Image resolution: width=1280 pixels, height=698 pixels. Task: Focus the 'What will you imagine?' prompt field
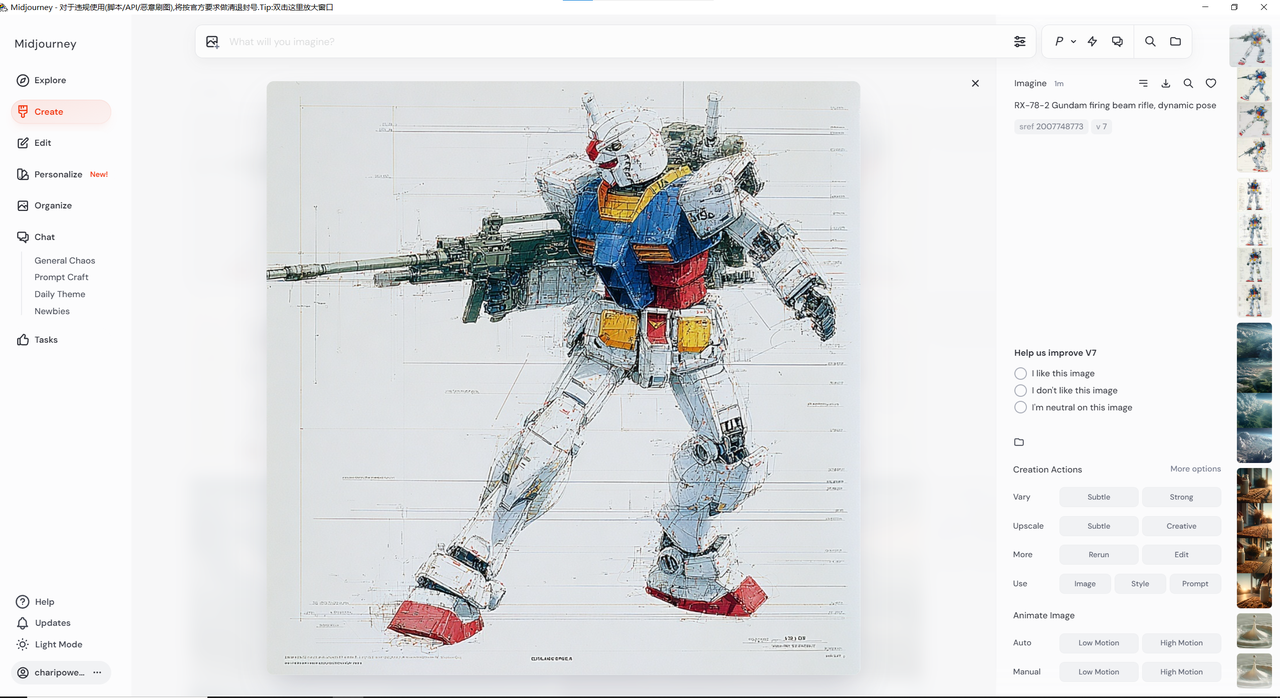tap(615, 42)
